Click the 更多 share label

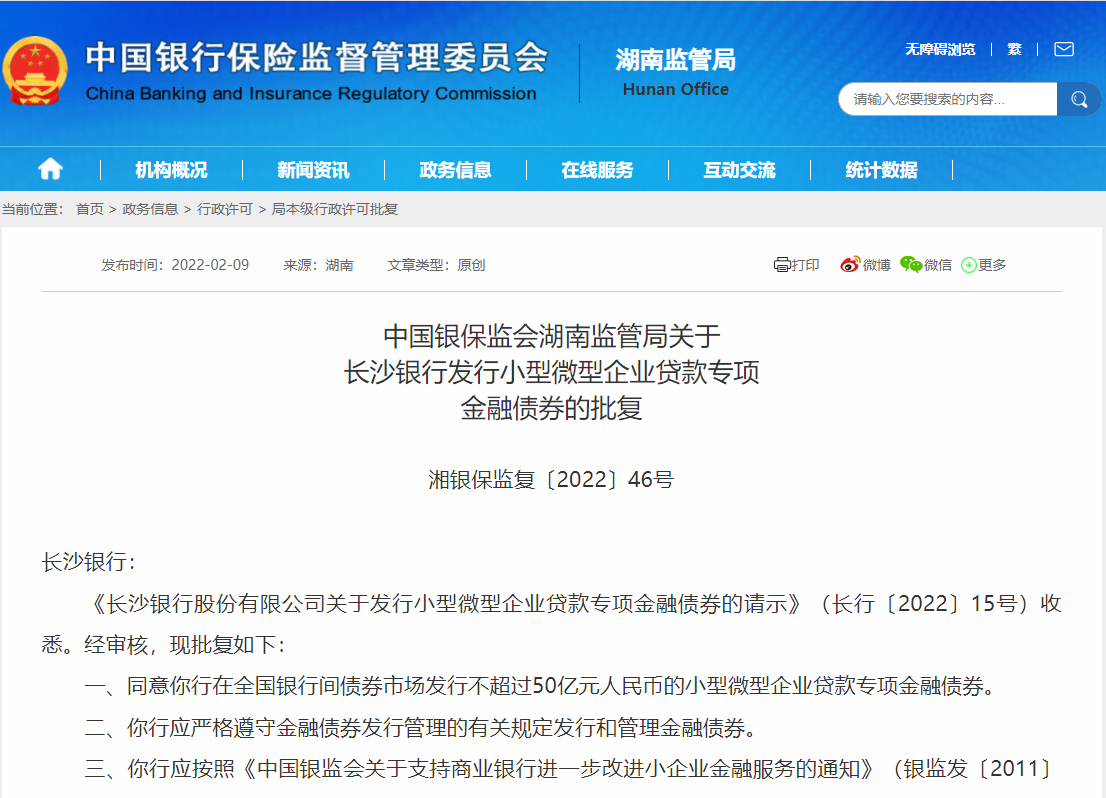tap(992, 265)
